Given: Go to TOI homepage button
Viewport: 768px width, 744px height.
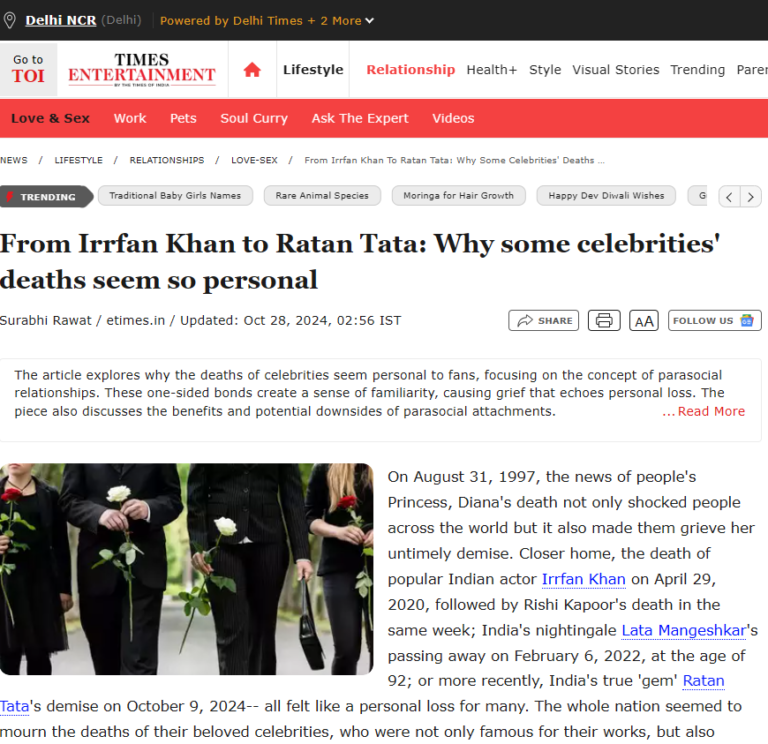Looking at the screenshot, I should point(28,69).
